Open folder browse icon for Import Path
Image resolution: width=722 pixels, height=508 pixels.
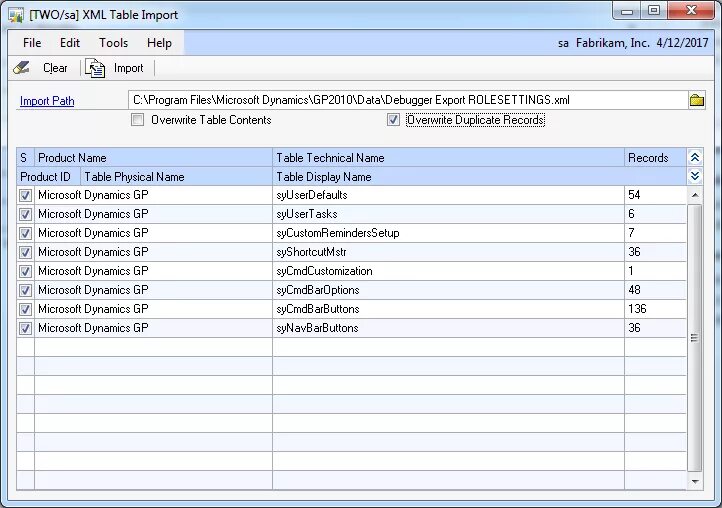click(x=696, y=100)
